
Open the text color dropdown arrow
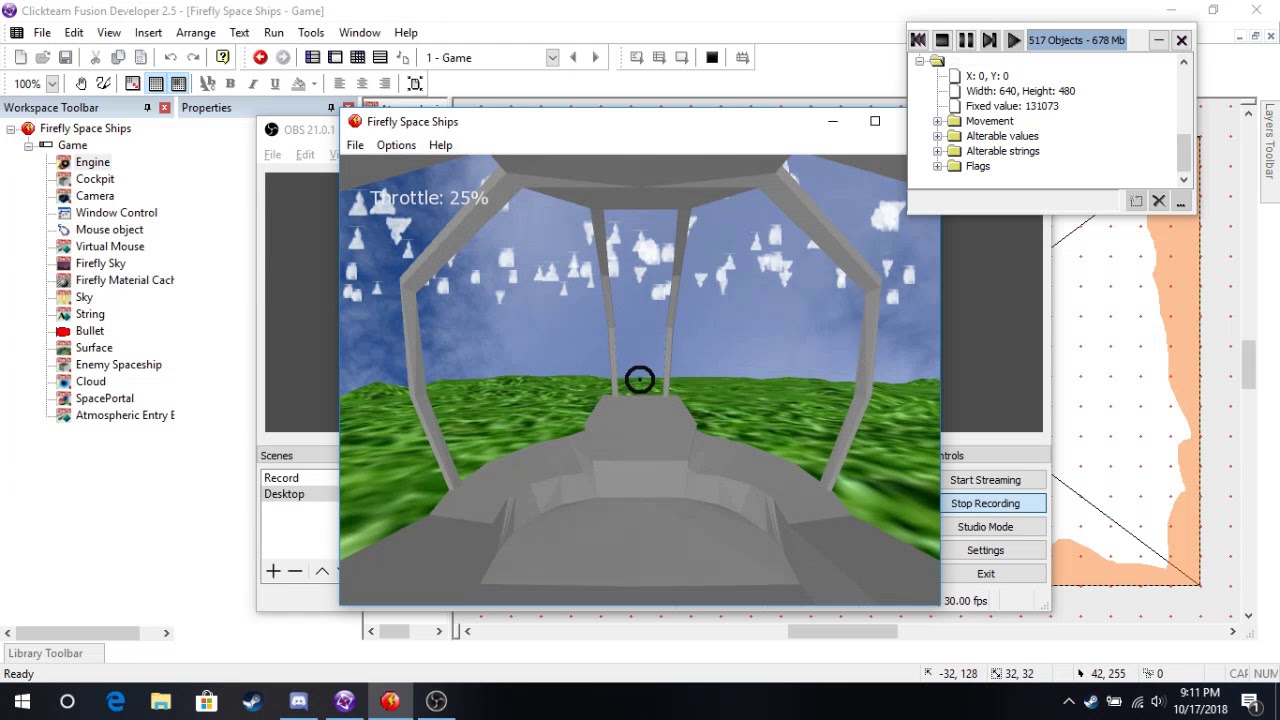click(x=314, y=84)
